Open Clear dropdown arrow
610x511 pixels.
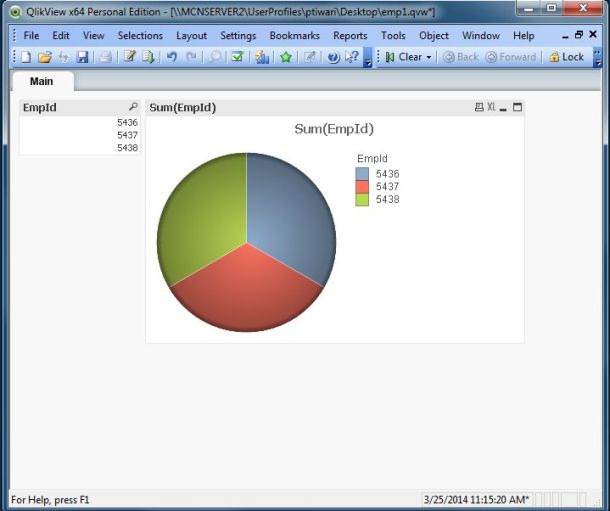[x=429, y=57]
